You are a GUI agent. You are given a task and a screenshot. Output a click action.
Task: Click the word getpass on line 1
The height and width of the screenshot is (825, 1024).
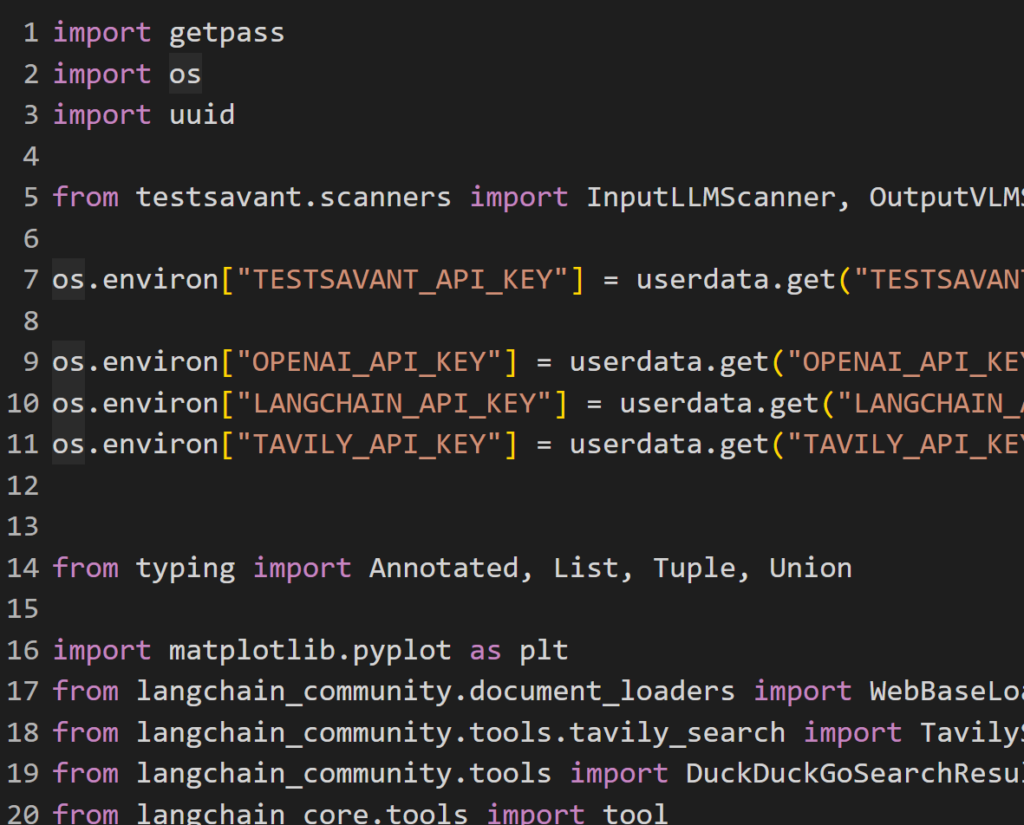pos(226,33)
